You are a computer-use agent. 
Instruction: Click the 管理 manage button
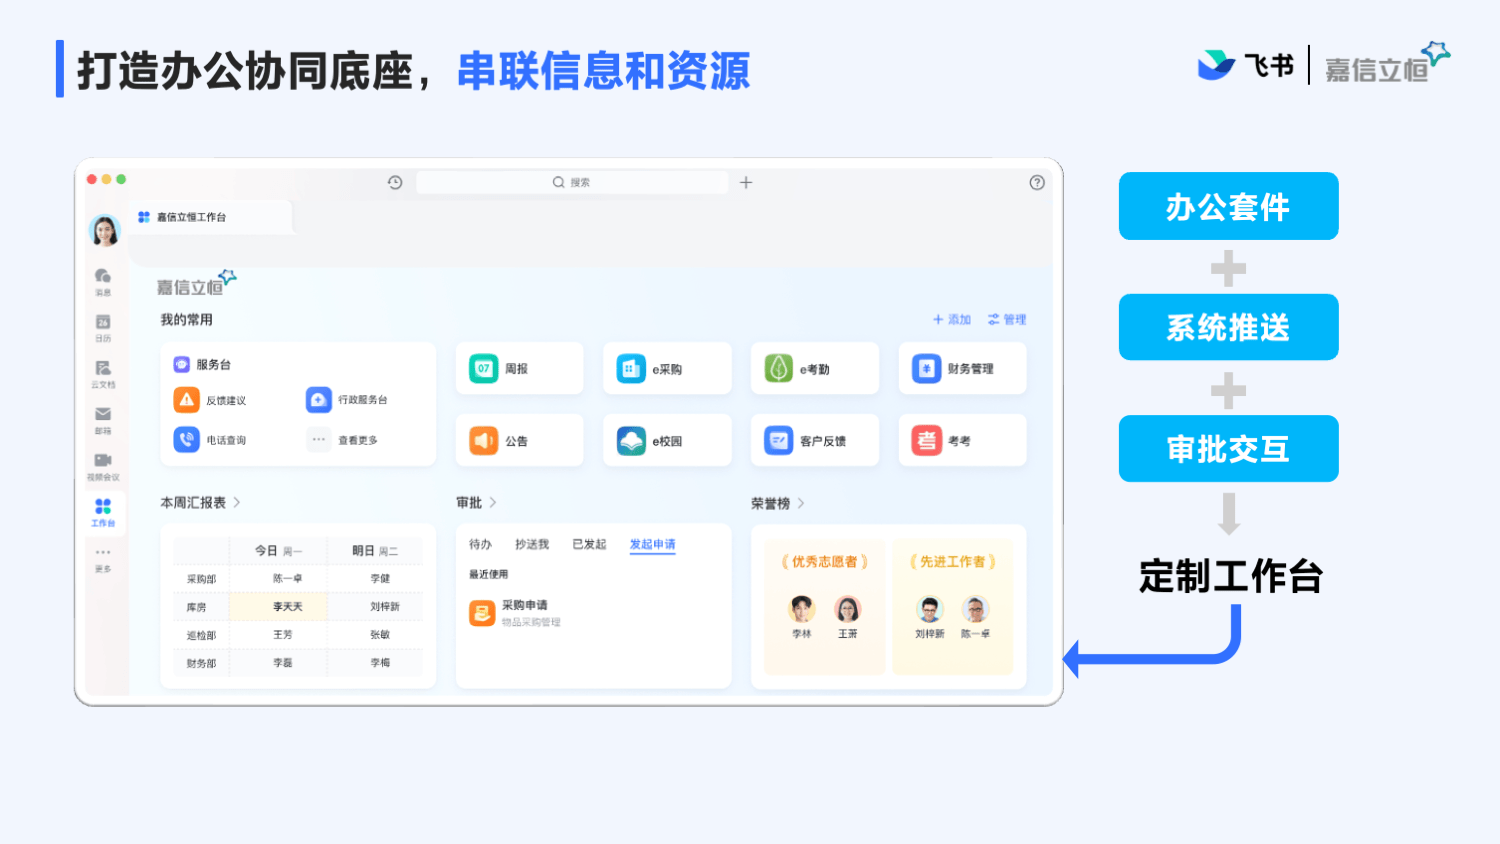pyautogui.click(x=1007, y=320)
